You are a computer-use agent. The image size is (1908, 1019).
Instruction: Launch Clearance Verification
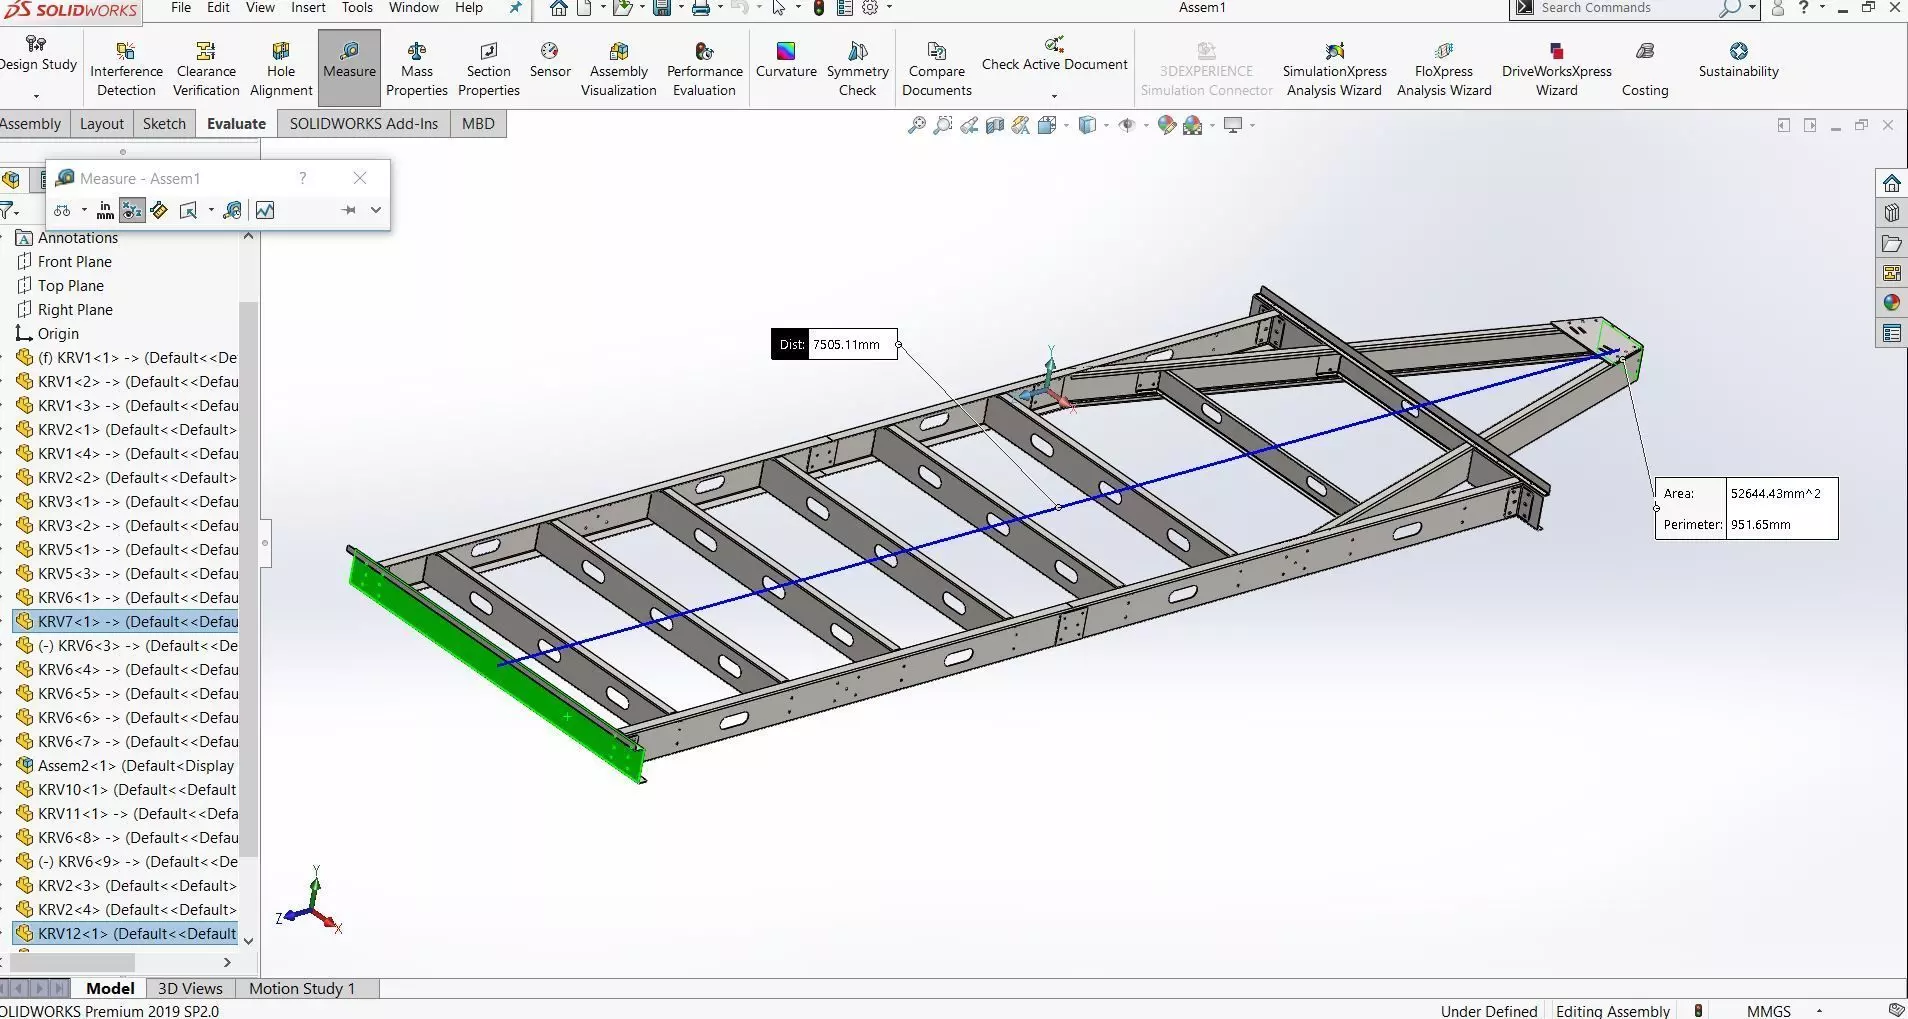pos(206,69)
